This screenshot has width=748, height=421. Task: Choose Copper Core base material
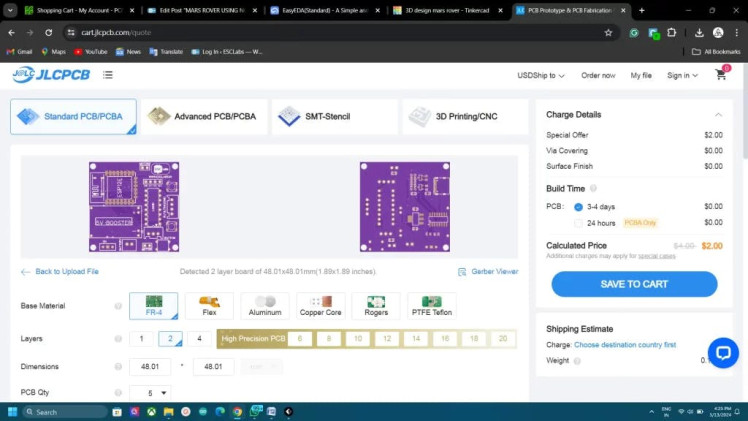321,306
